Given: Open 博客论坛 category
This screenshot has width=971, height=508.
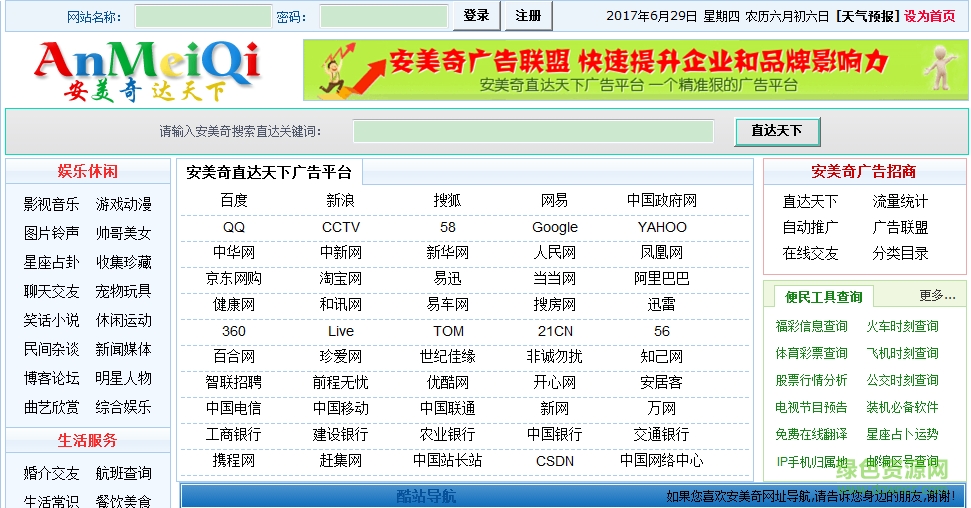Looking at the screenshot, I should point(51,379).
